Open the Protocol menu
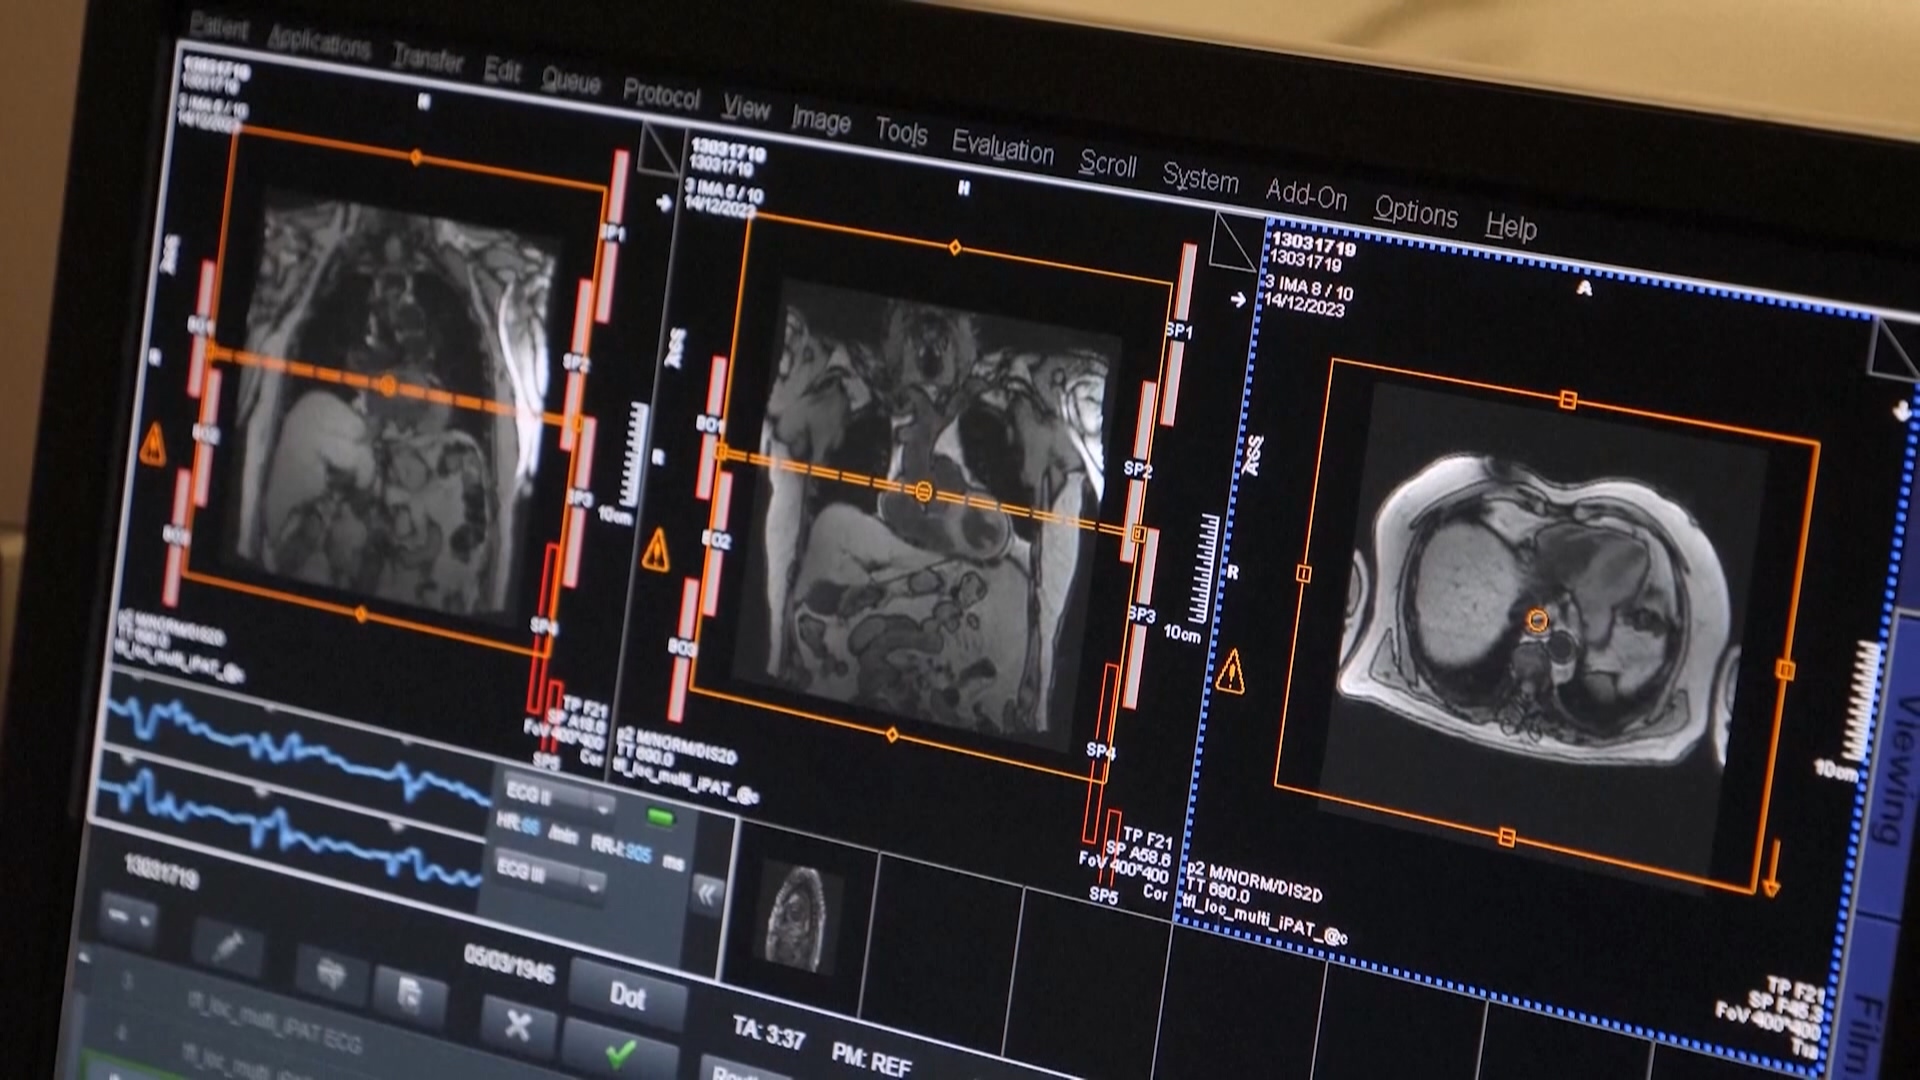 click(661, 94)
